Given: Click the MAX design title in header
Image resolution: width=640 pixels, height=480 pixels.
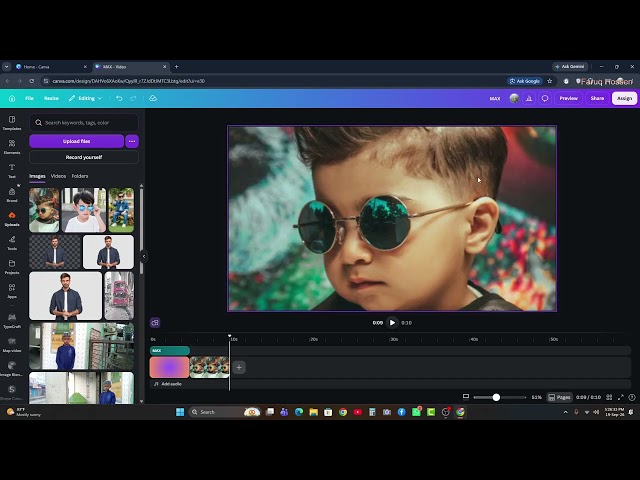Looking at the screenshot, I should (x=495, y=98).
